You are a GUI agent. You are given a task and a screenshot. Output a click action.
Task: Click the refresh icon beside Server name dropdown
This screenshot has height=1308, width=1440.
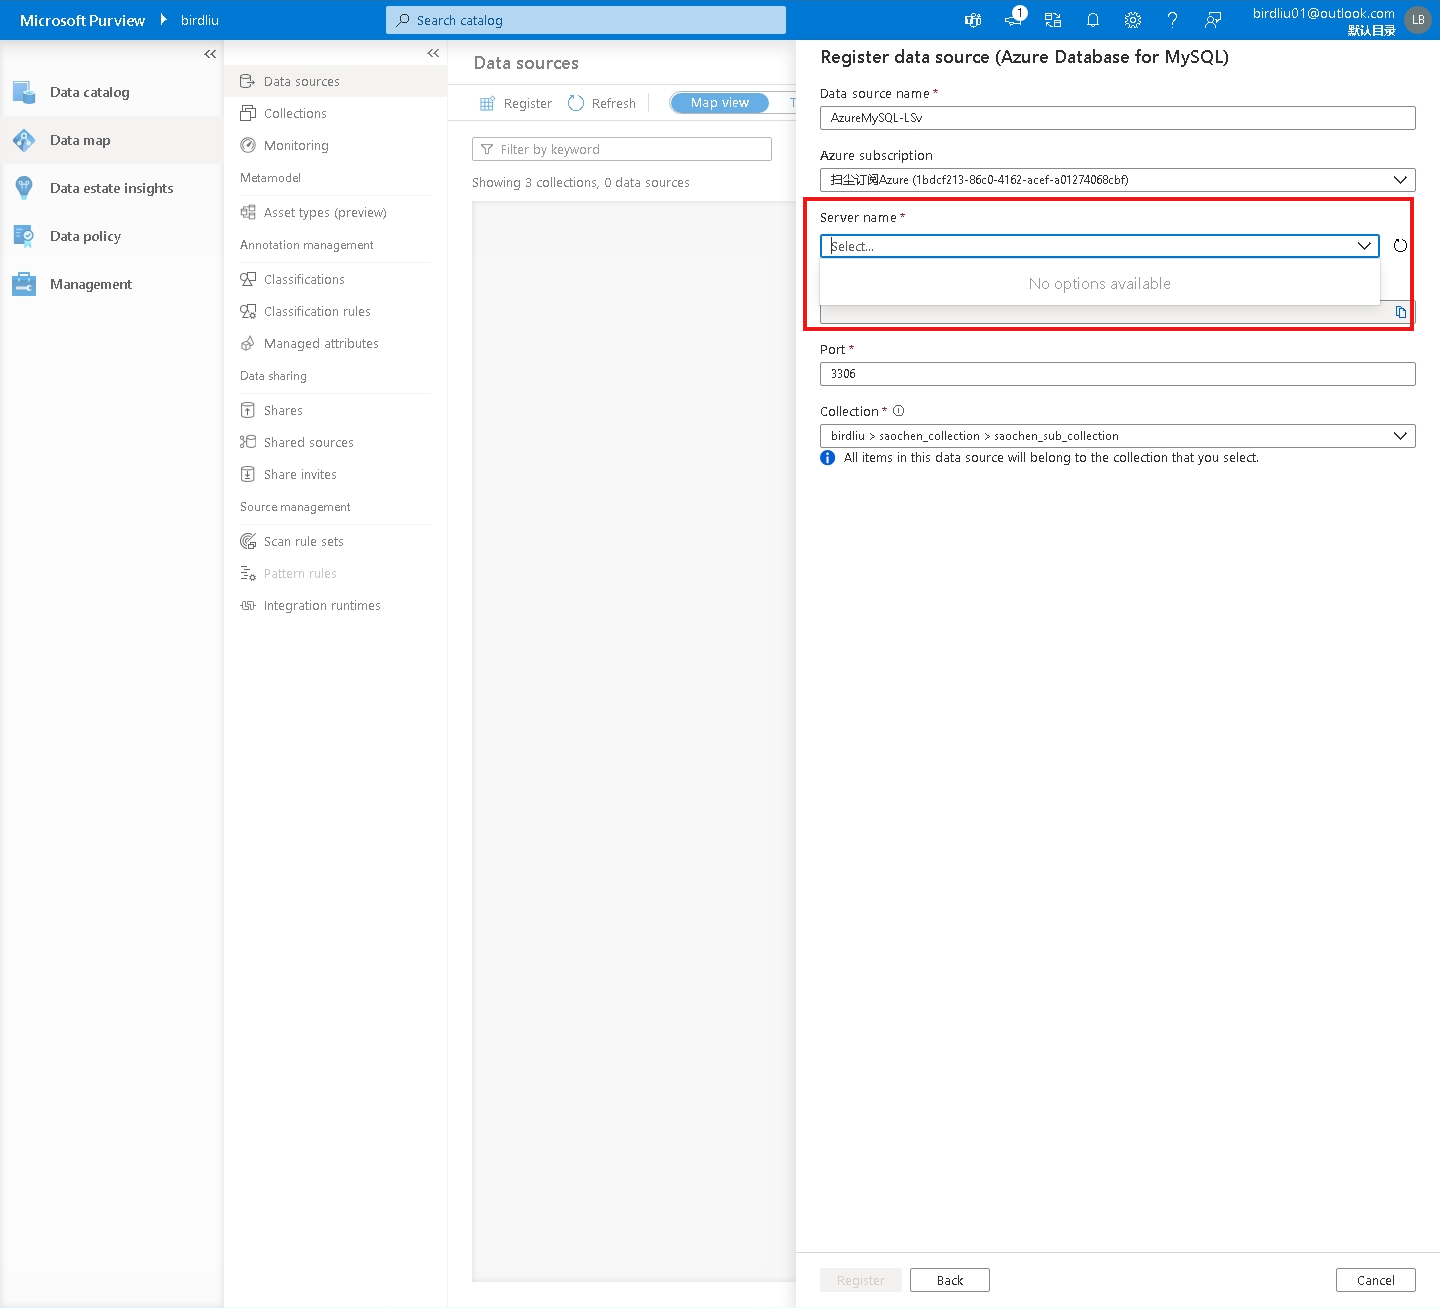(x=1400, y=245)
